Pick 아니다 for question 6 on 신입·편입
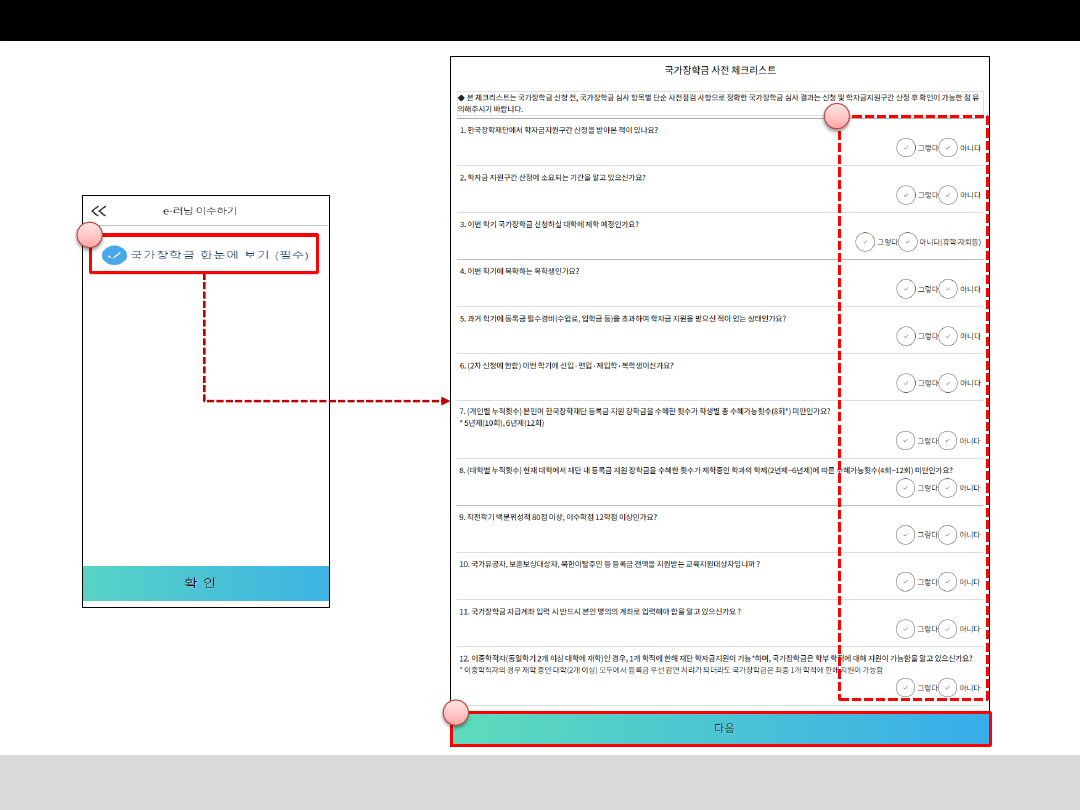The width and height of the screenshot is (1080, 810). (948, 383)
